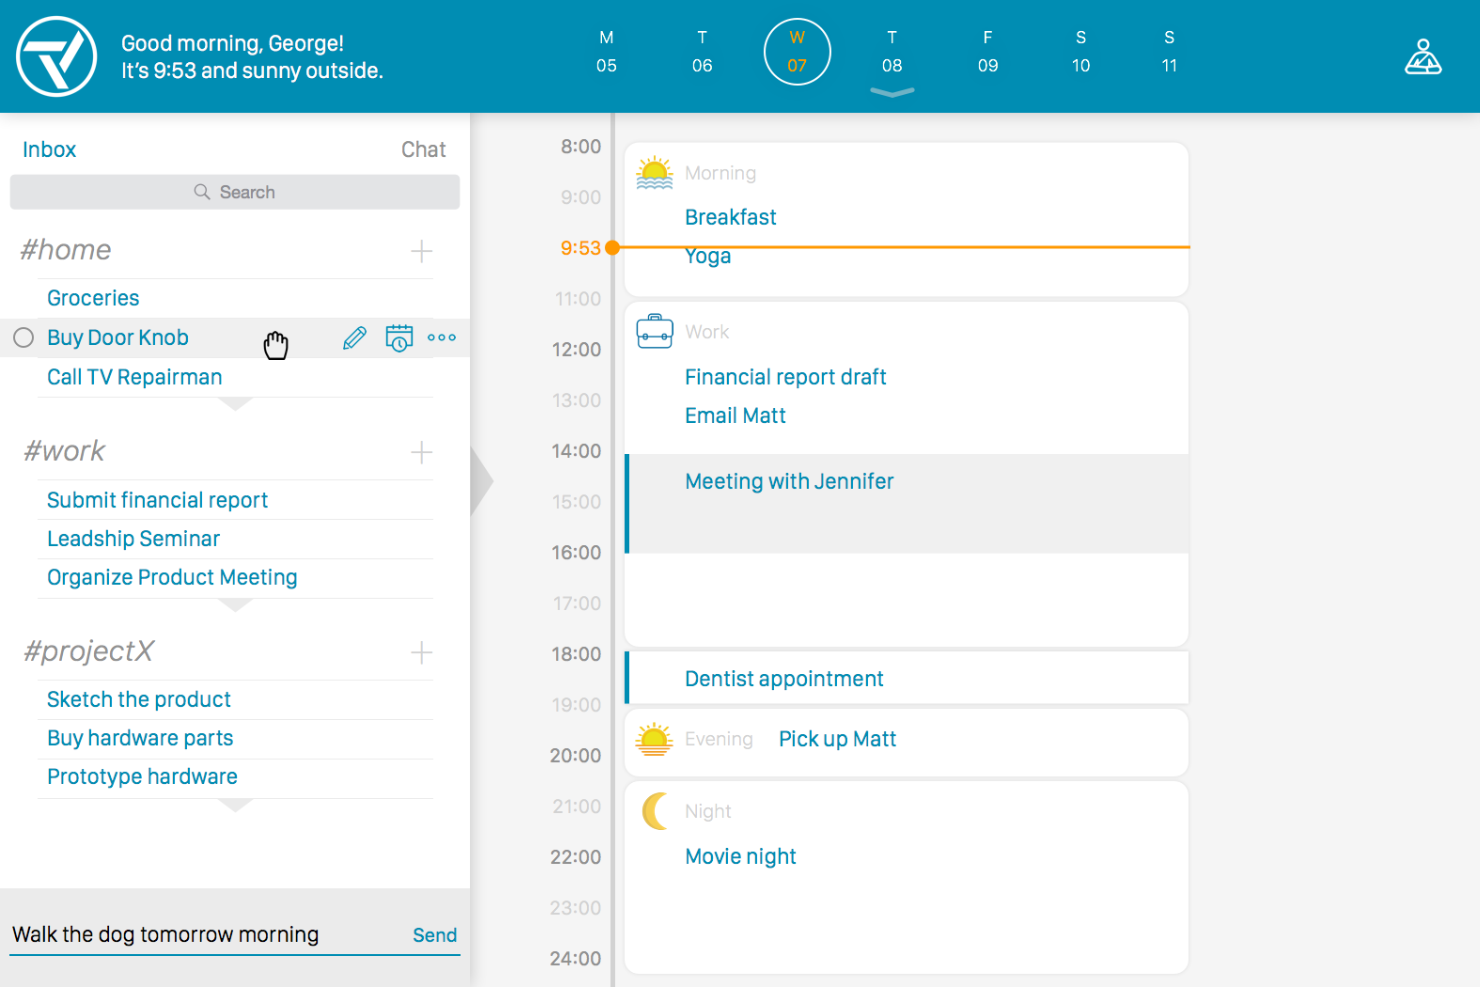Open the Groceries task
This screenshot has height=987, width=1480.
tap(93, 298)
